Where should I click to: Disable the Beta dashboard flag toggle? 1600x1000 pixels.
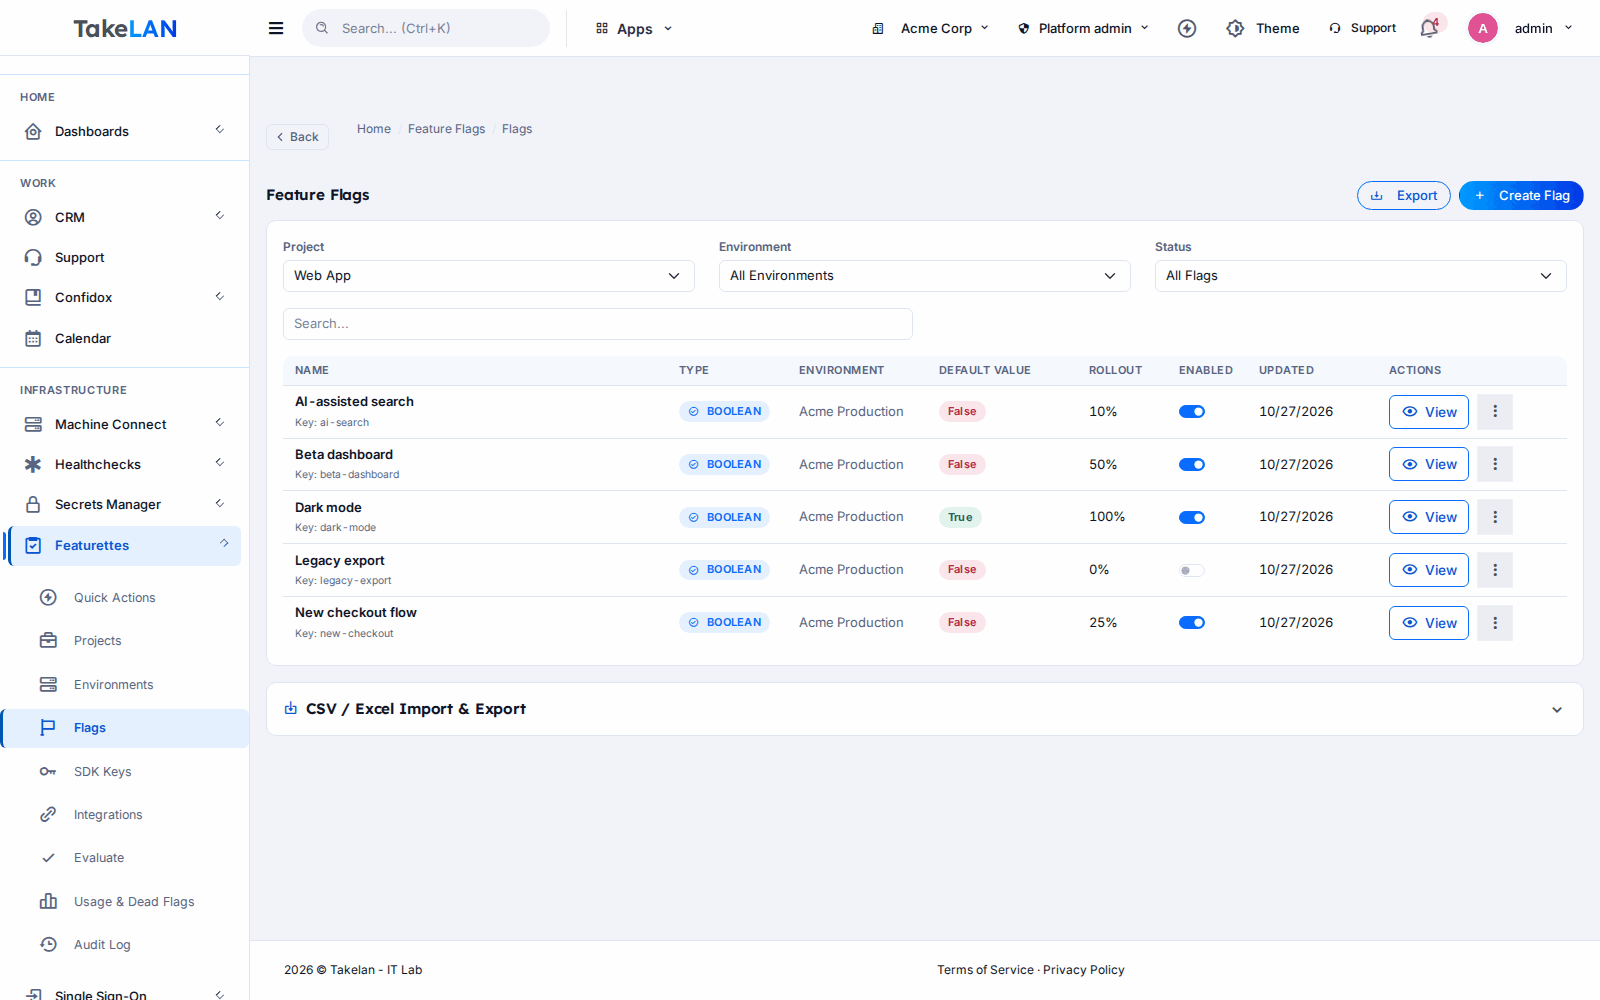1192,464
